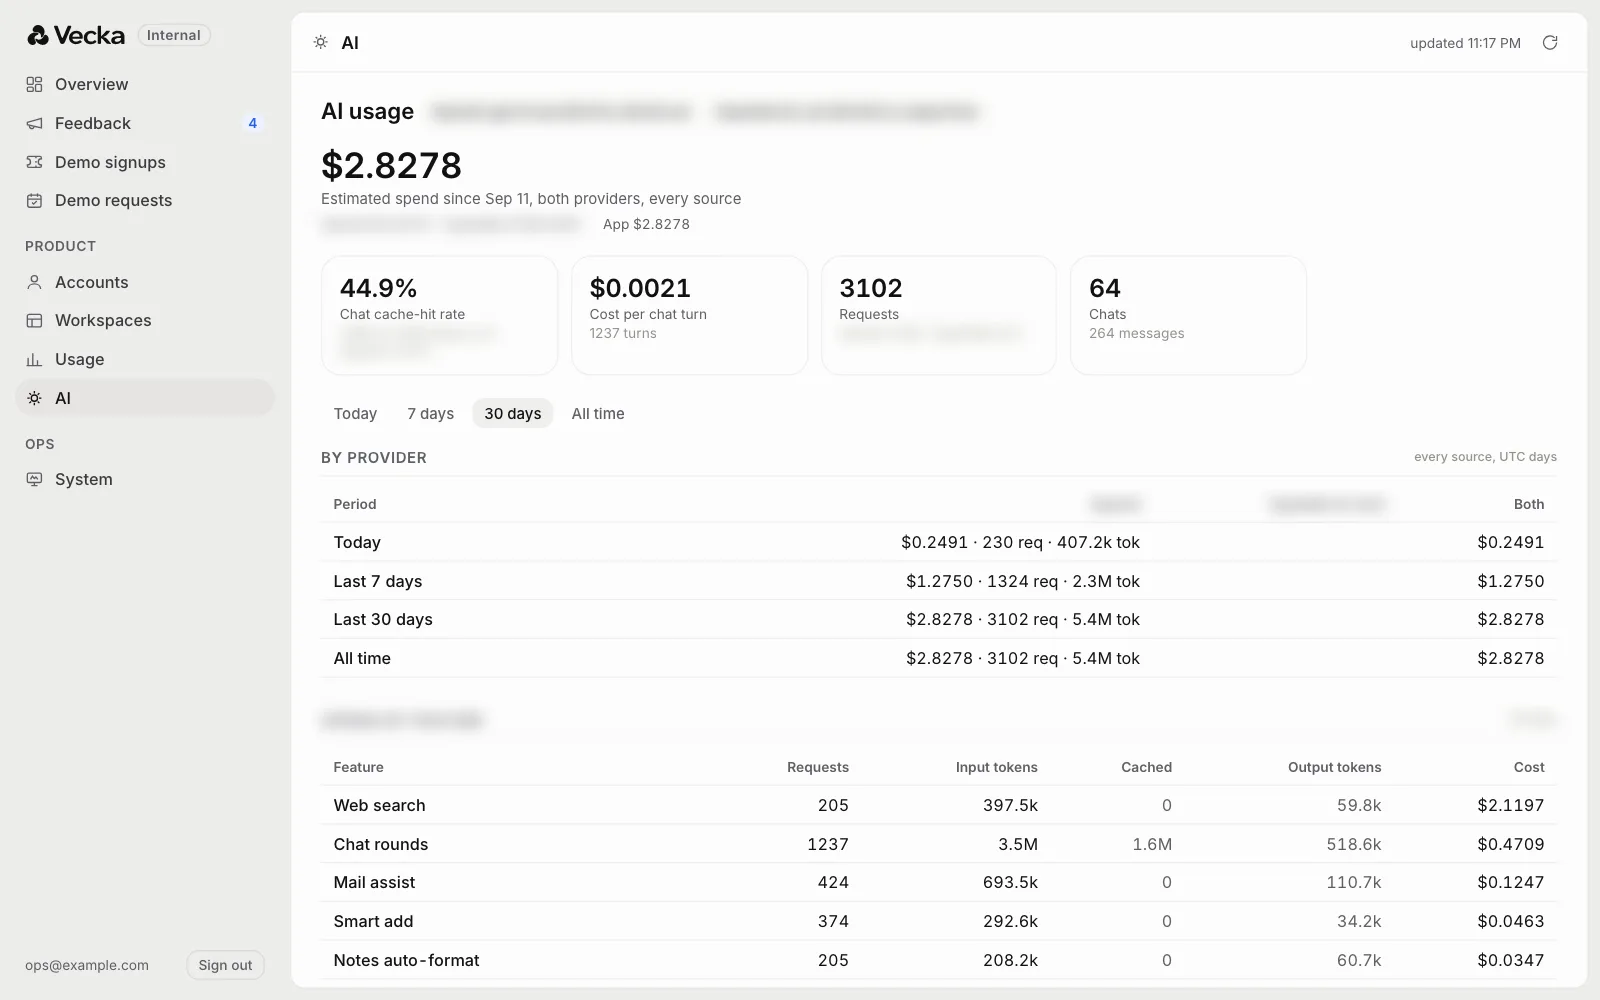Screen dimensions: 1600x1000
Task: Click the 3102 Requests card
Action: pyautogui.click(x=938, y=315)
